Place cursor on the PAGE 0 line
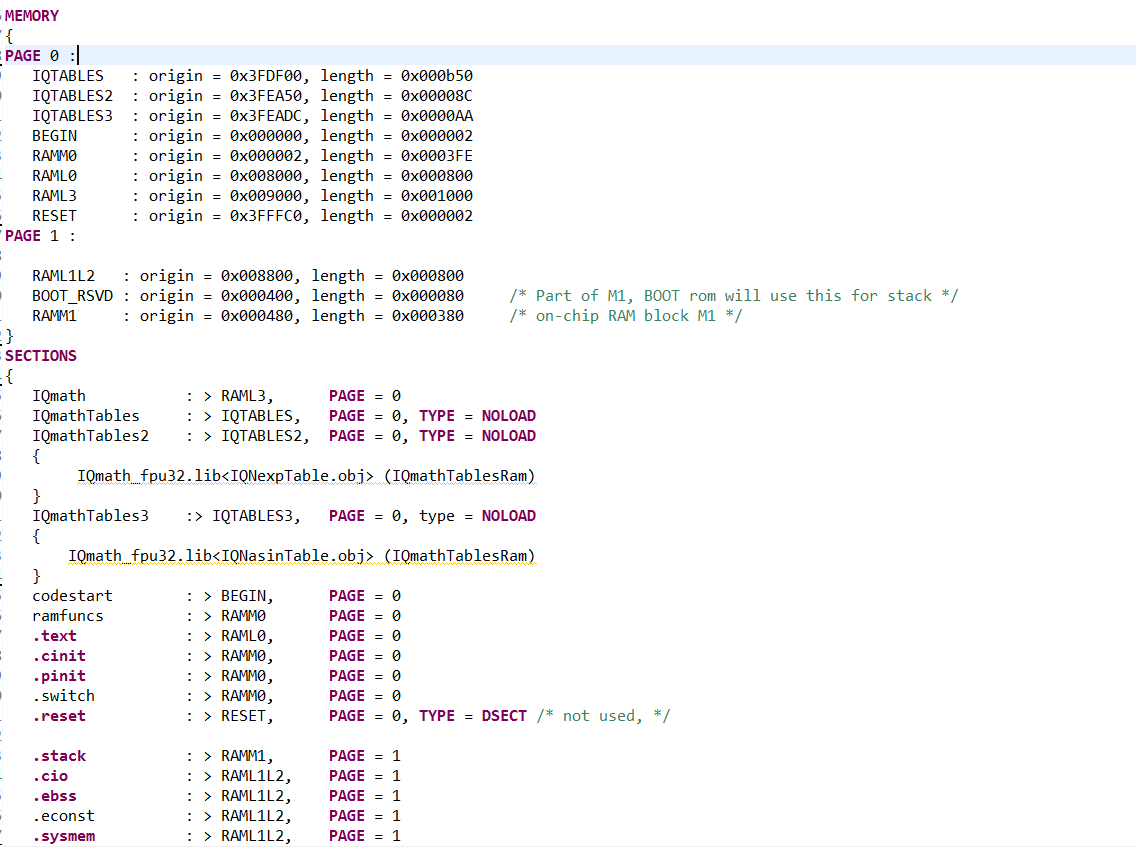Image resolution: width=1136 pixels, height=847 pixels. pyautogui.click(x=568, y=56)
